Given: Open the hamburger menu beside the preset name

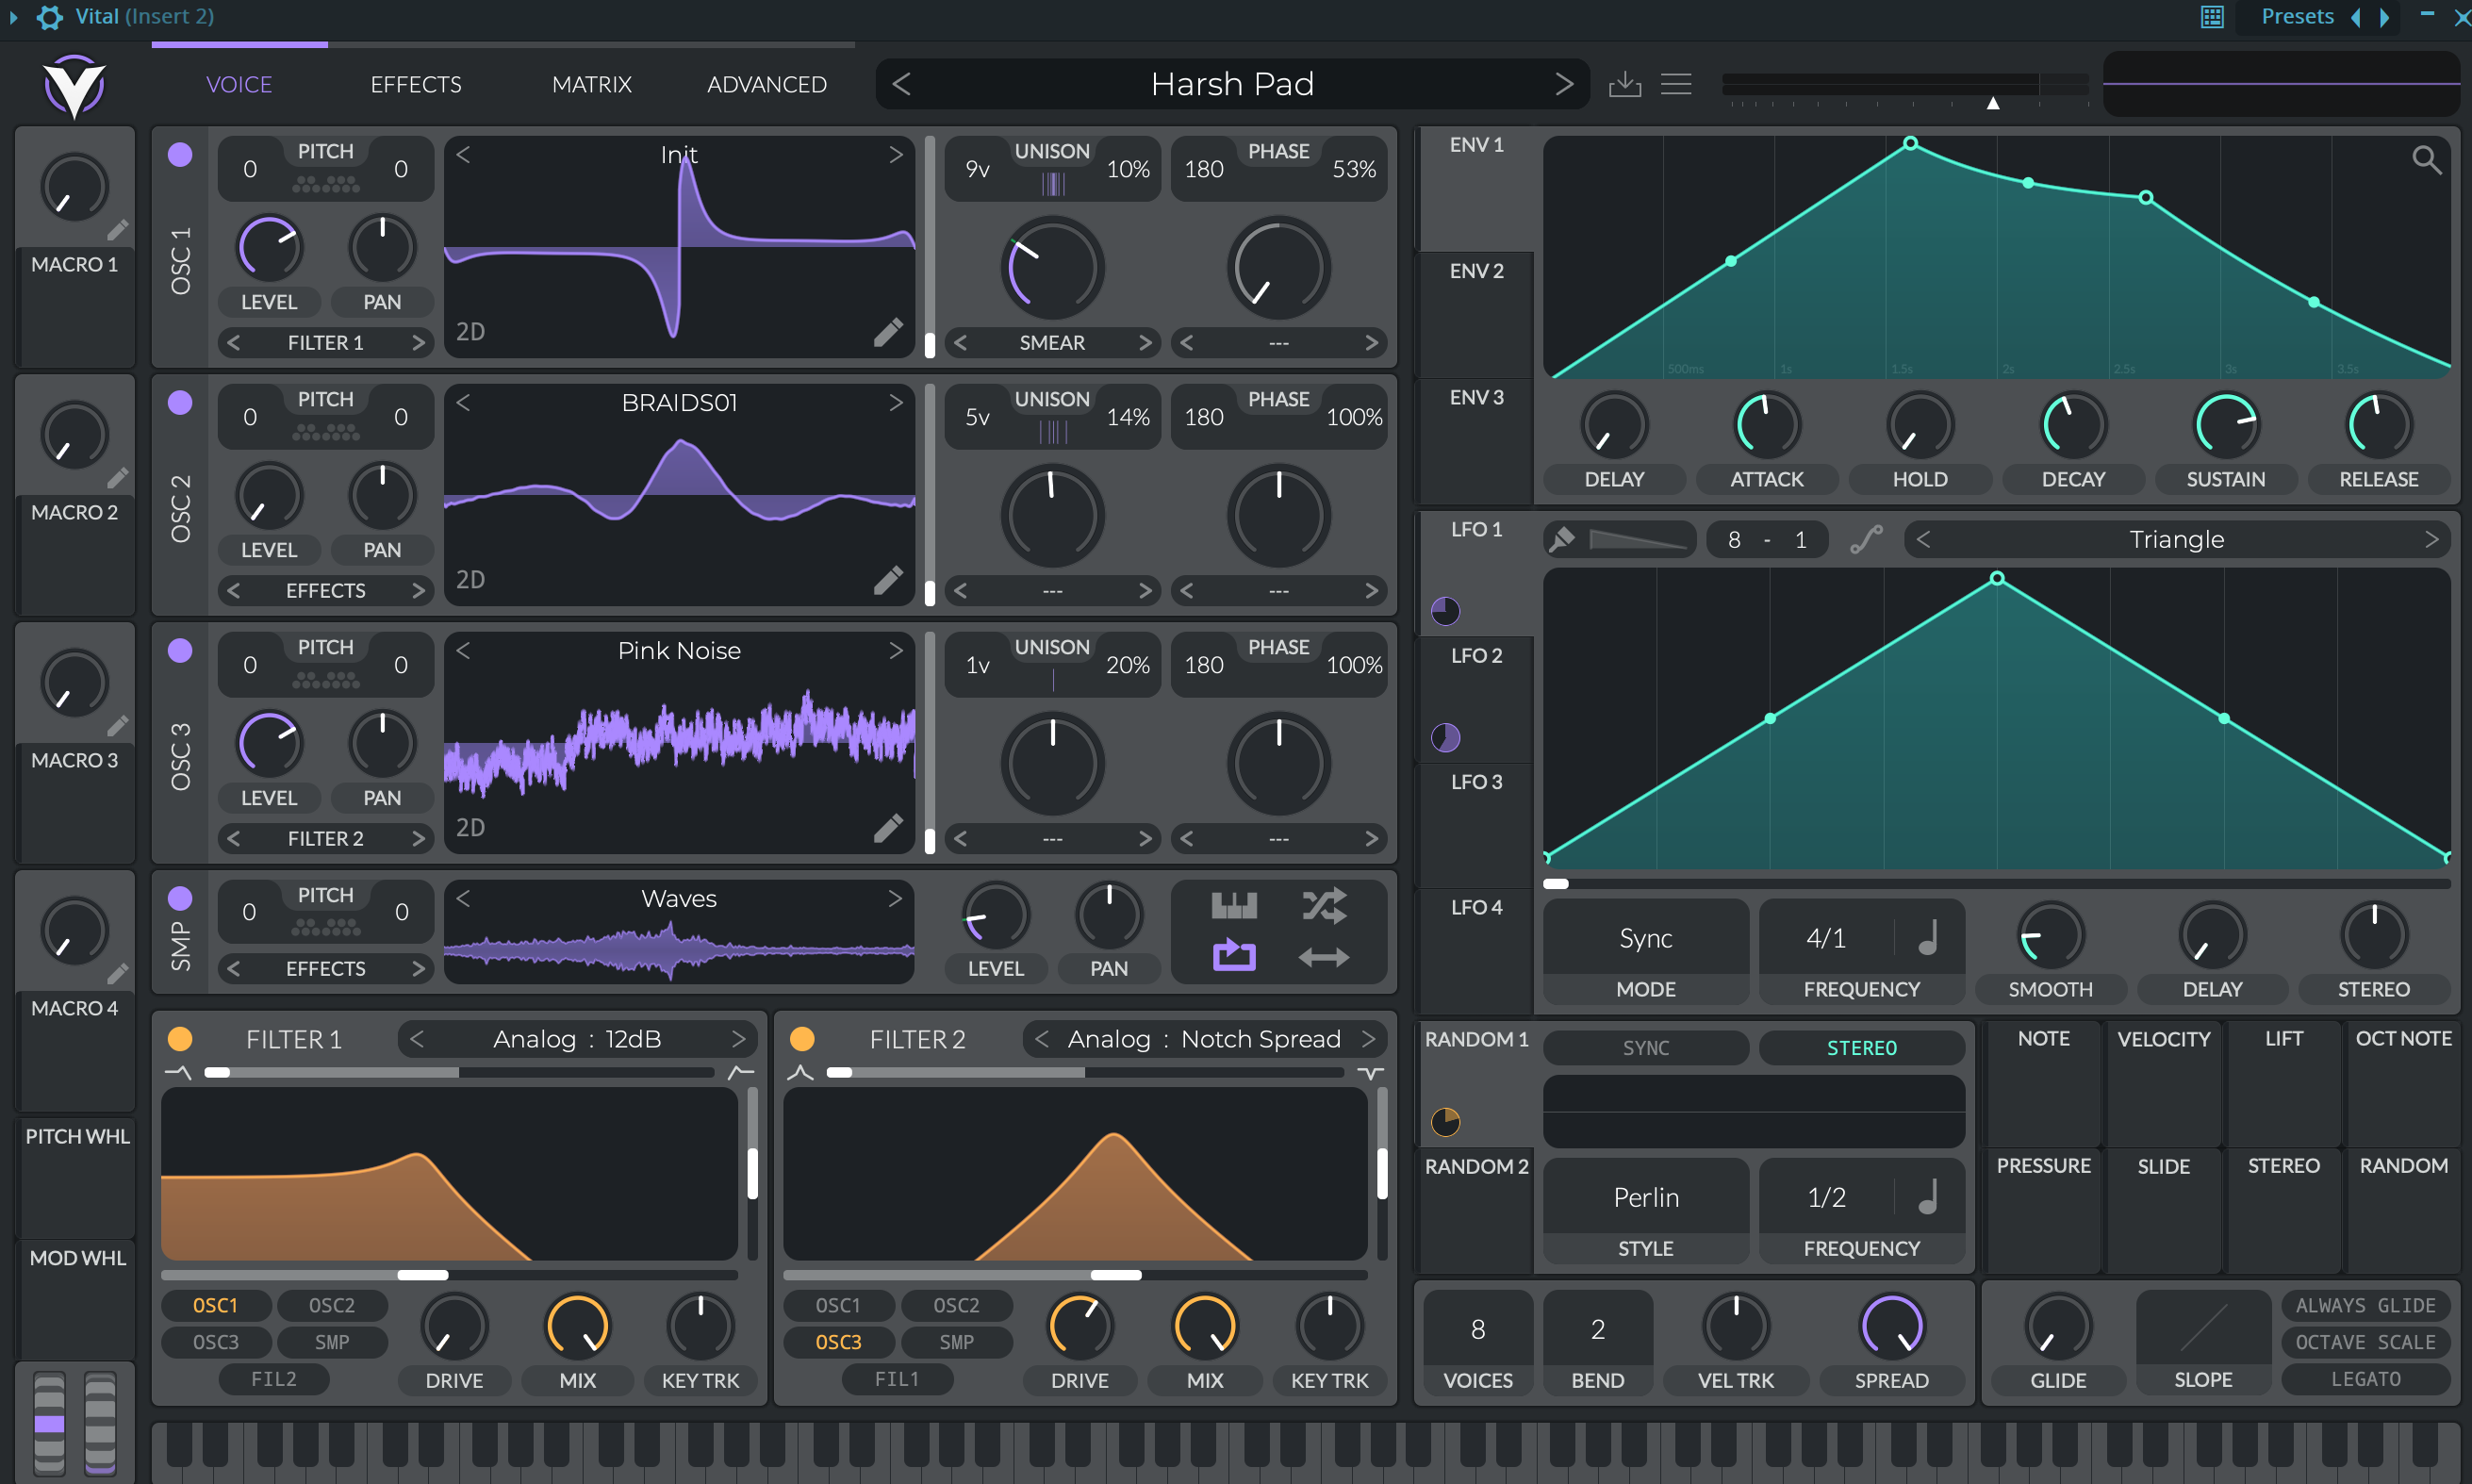Looking at the screenshot, I should coord(1676,84).
